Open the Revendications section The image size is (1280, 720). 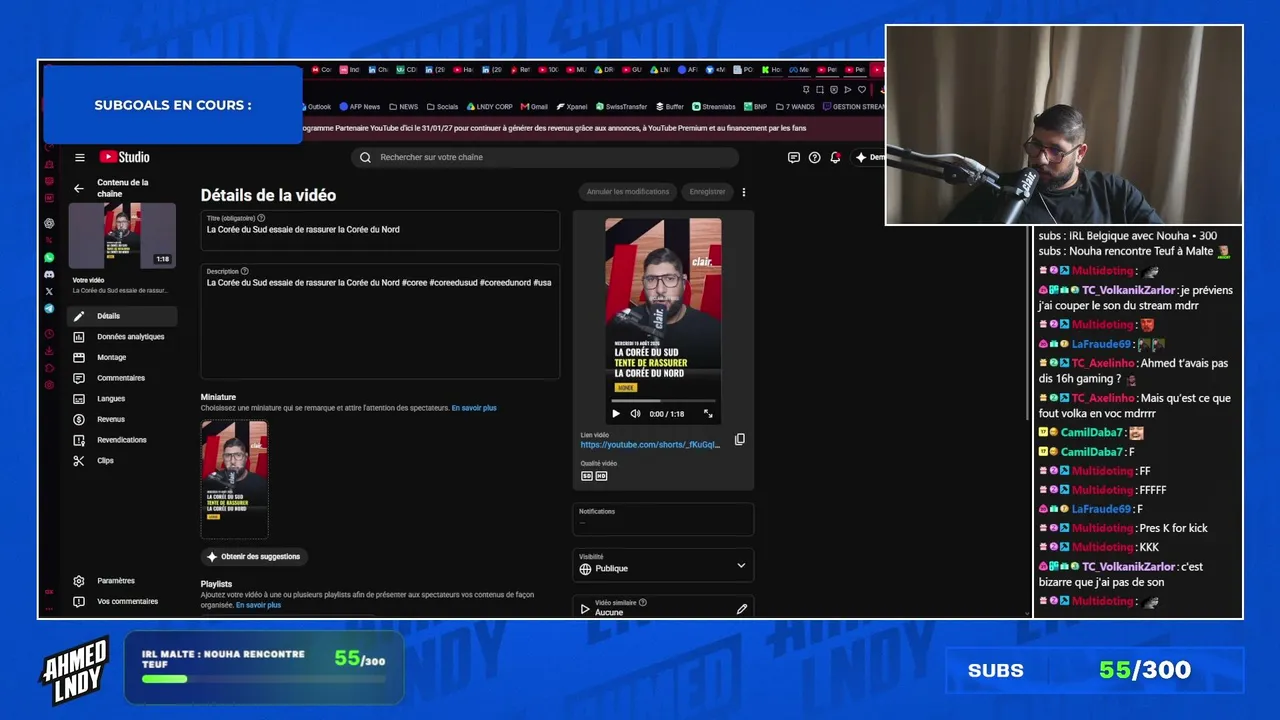click(x=122, y=440)
